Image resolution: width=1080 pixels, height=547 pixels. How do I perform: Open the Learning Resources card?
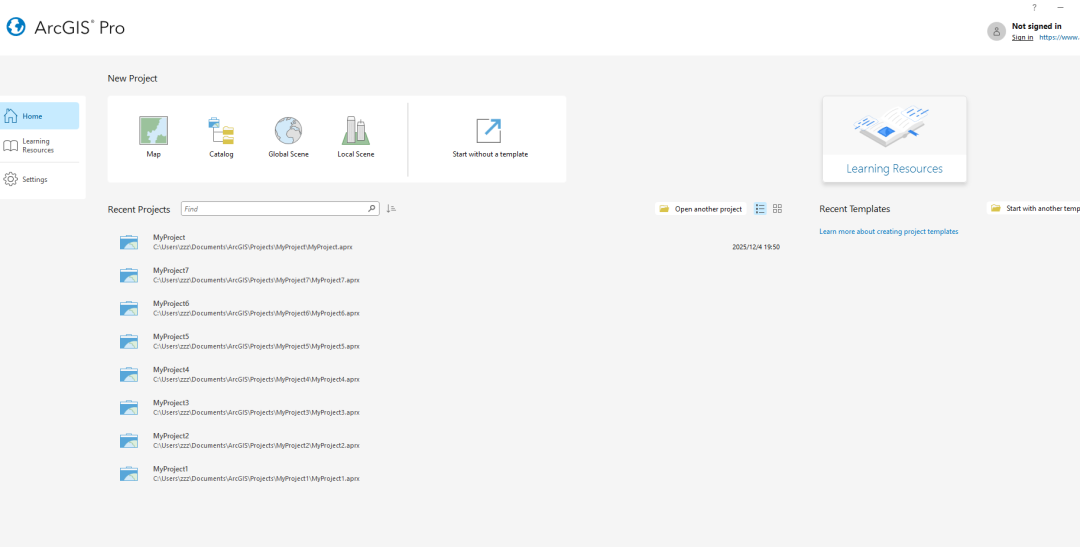pyautogui.click(x=894, y=139)
